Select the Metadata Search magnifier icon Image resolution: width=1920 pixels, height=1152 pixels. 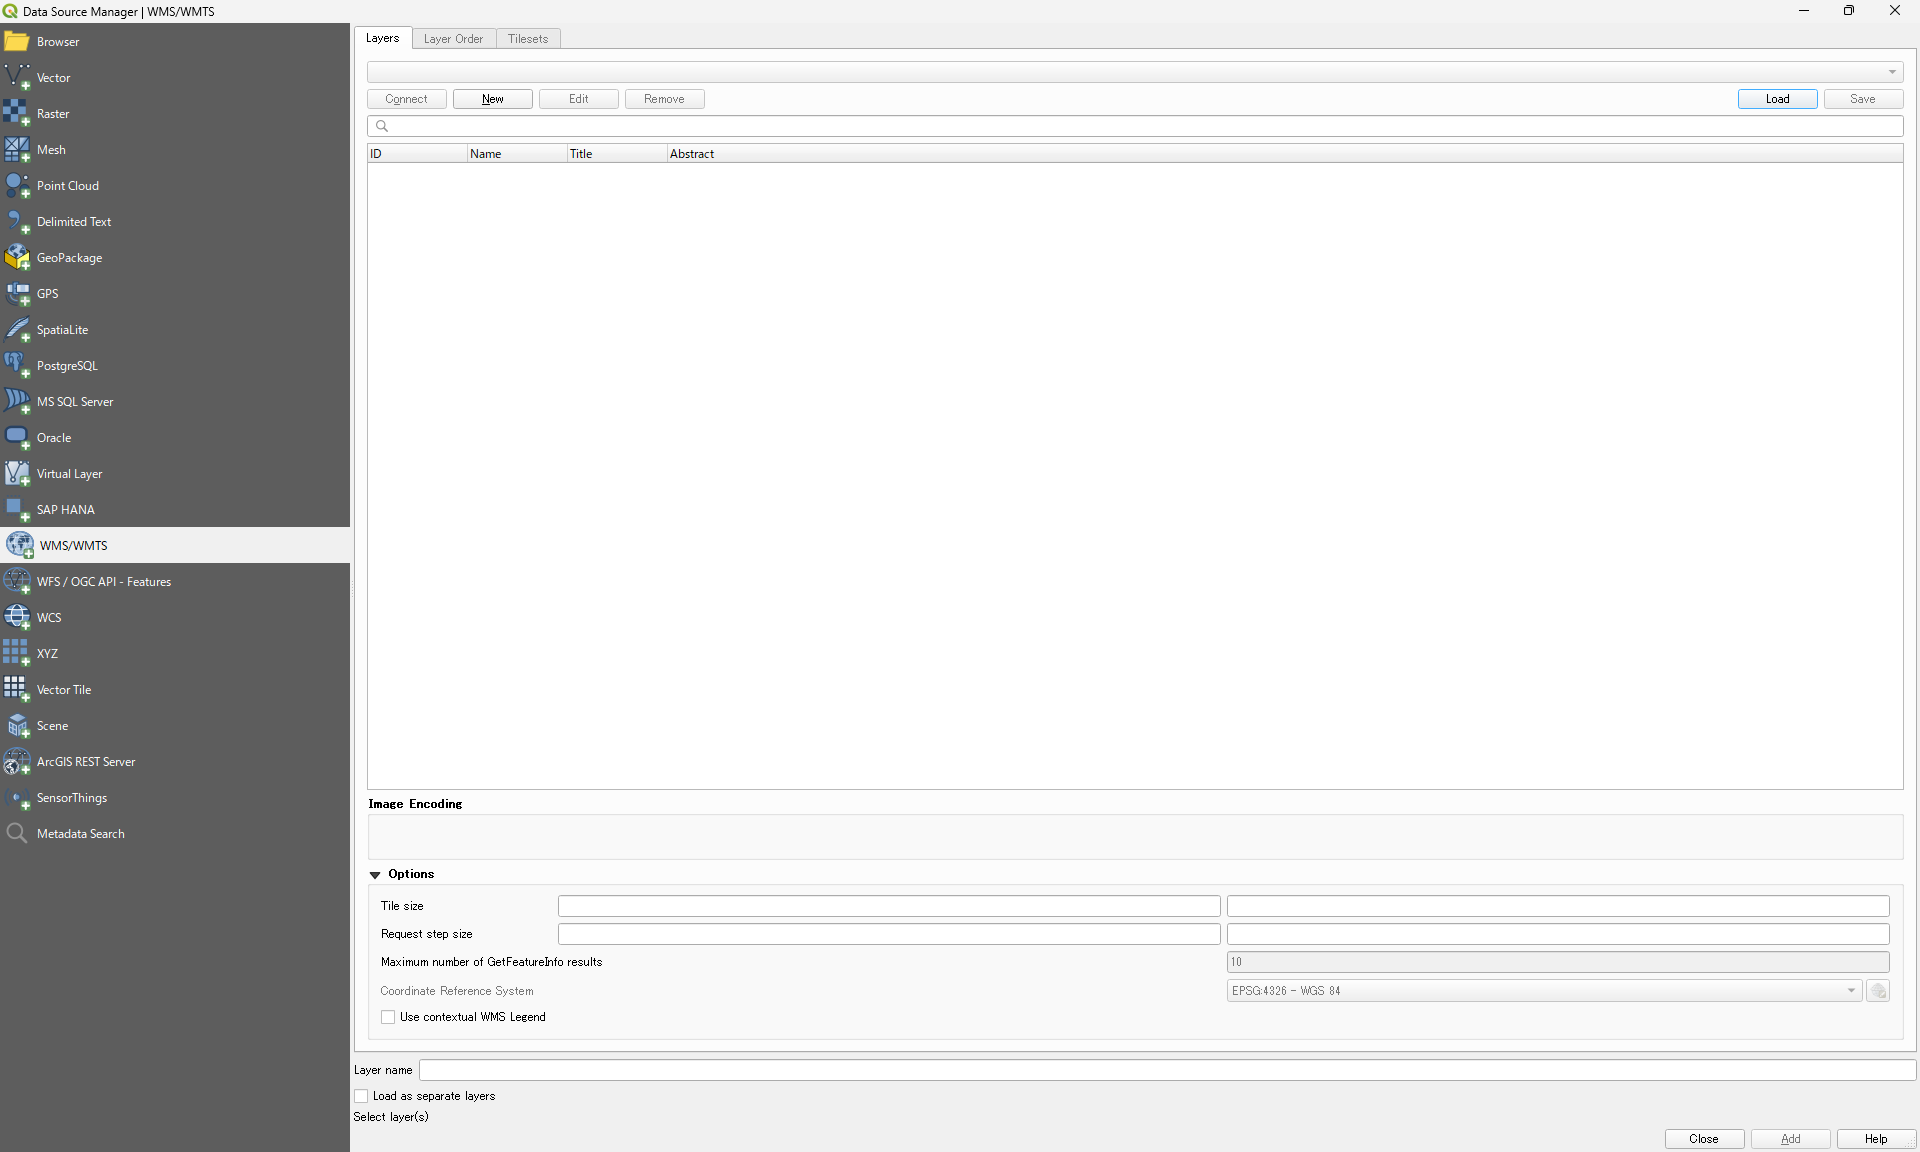tap(17, 834)
